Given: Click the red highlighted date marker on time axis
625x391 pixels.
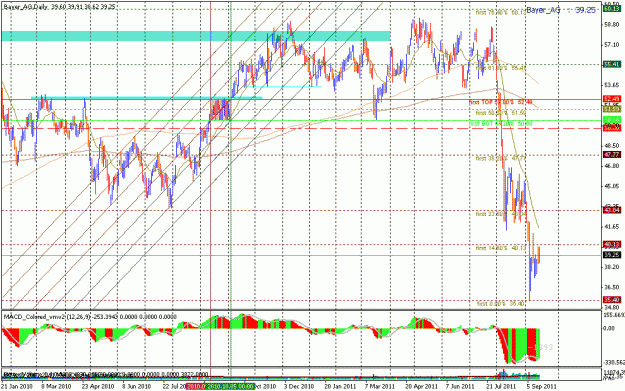Looking at the screenshot, I should (x=197, y=386).
